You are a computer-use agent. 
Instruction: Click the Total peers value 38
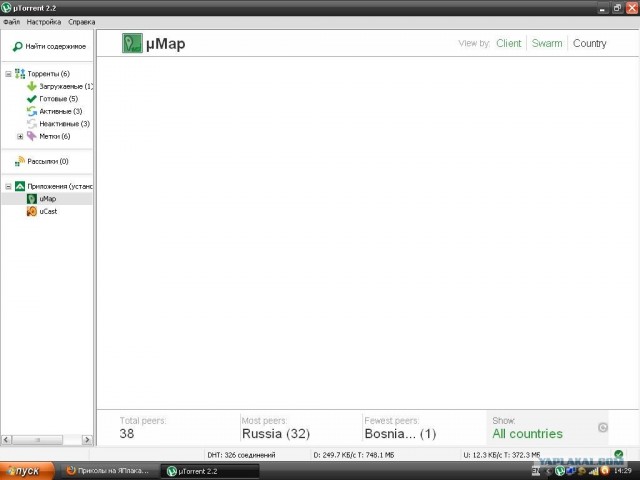pos(127,433)
